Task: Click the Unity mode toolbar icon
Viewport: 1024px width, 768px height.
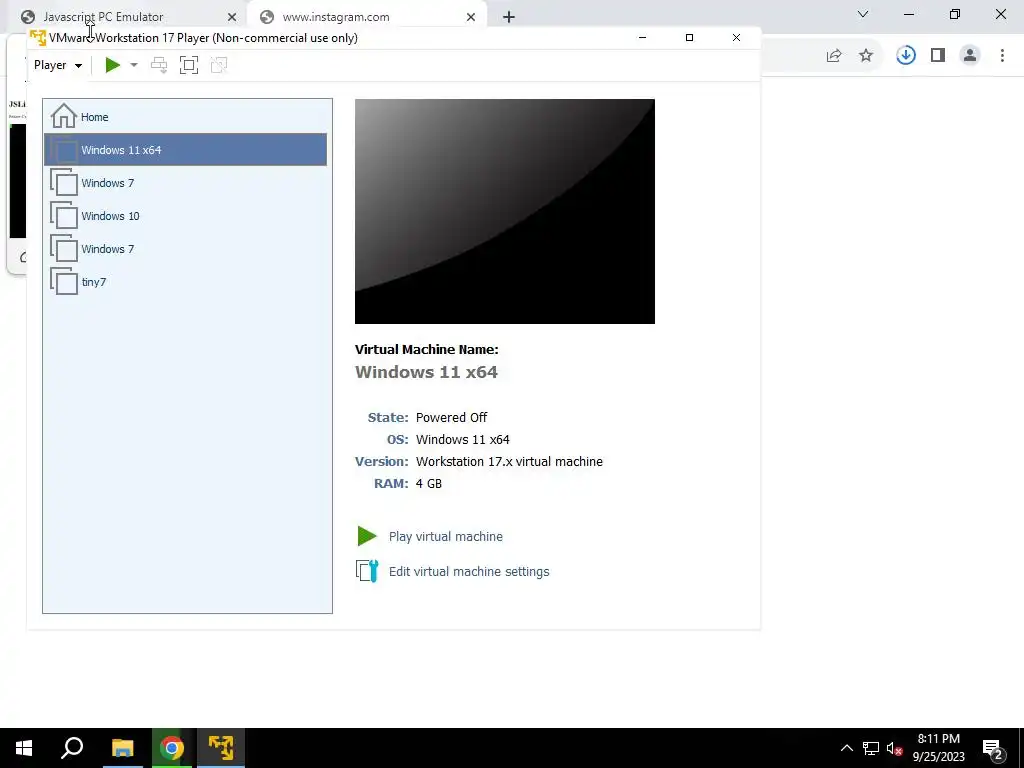Action: (219, 65)
